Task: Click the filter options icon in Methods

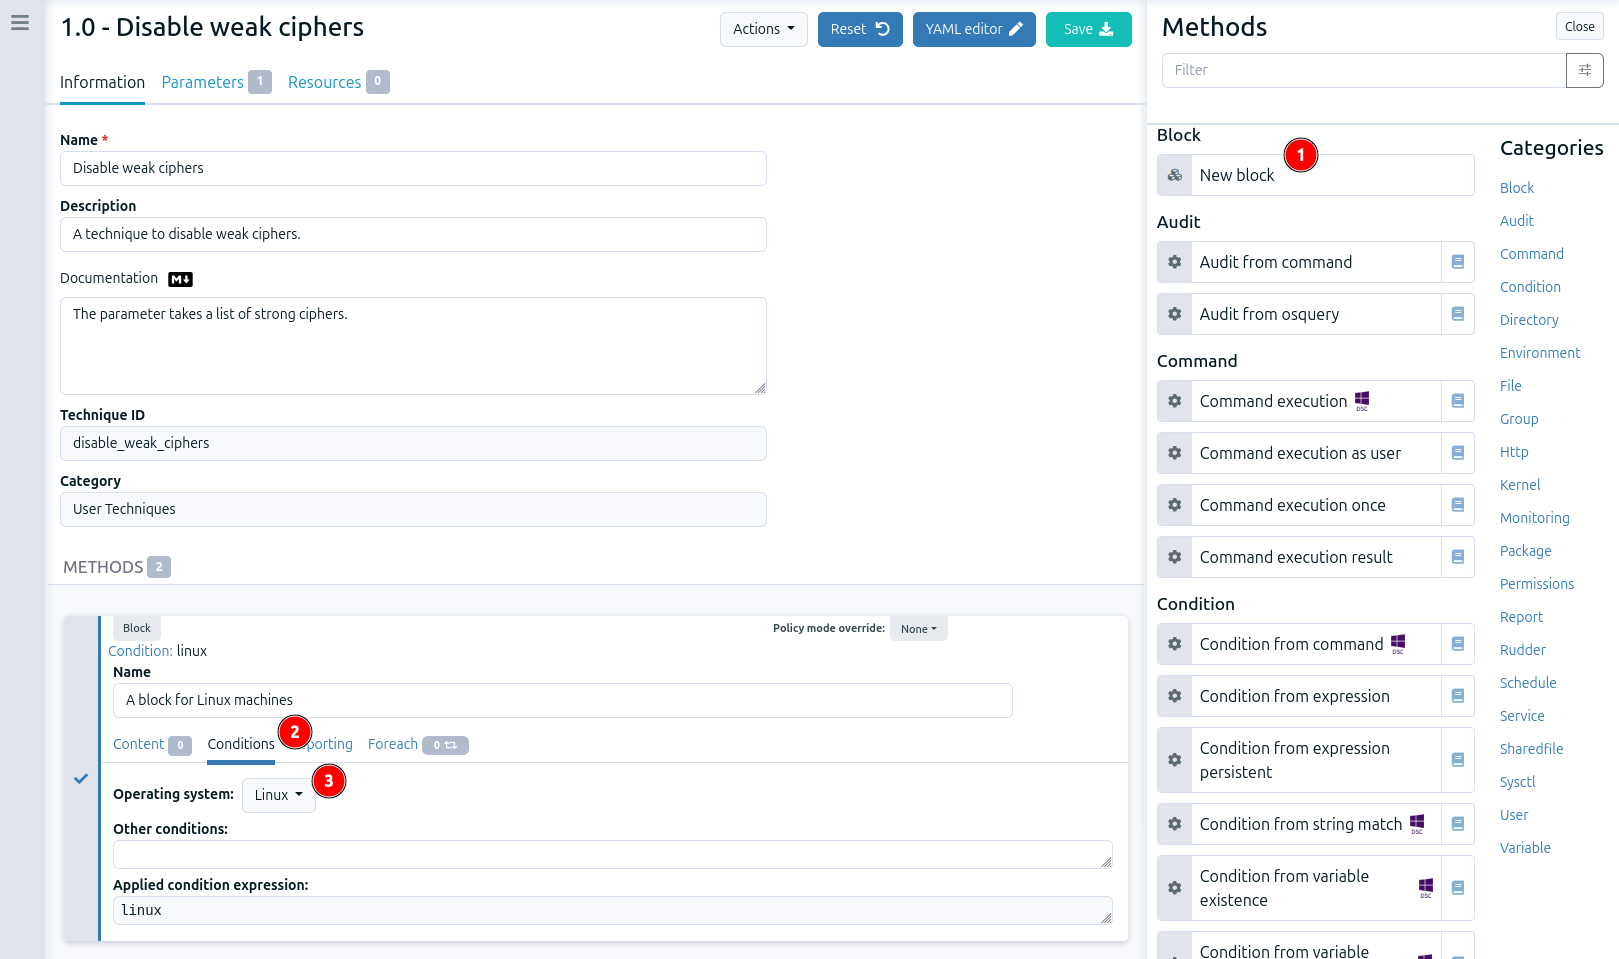Action: [1584, 70]
